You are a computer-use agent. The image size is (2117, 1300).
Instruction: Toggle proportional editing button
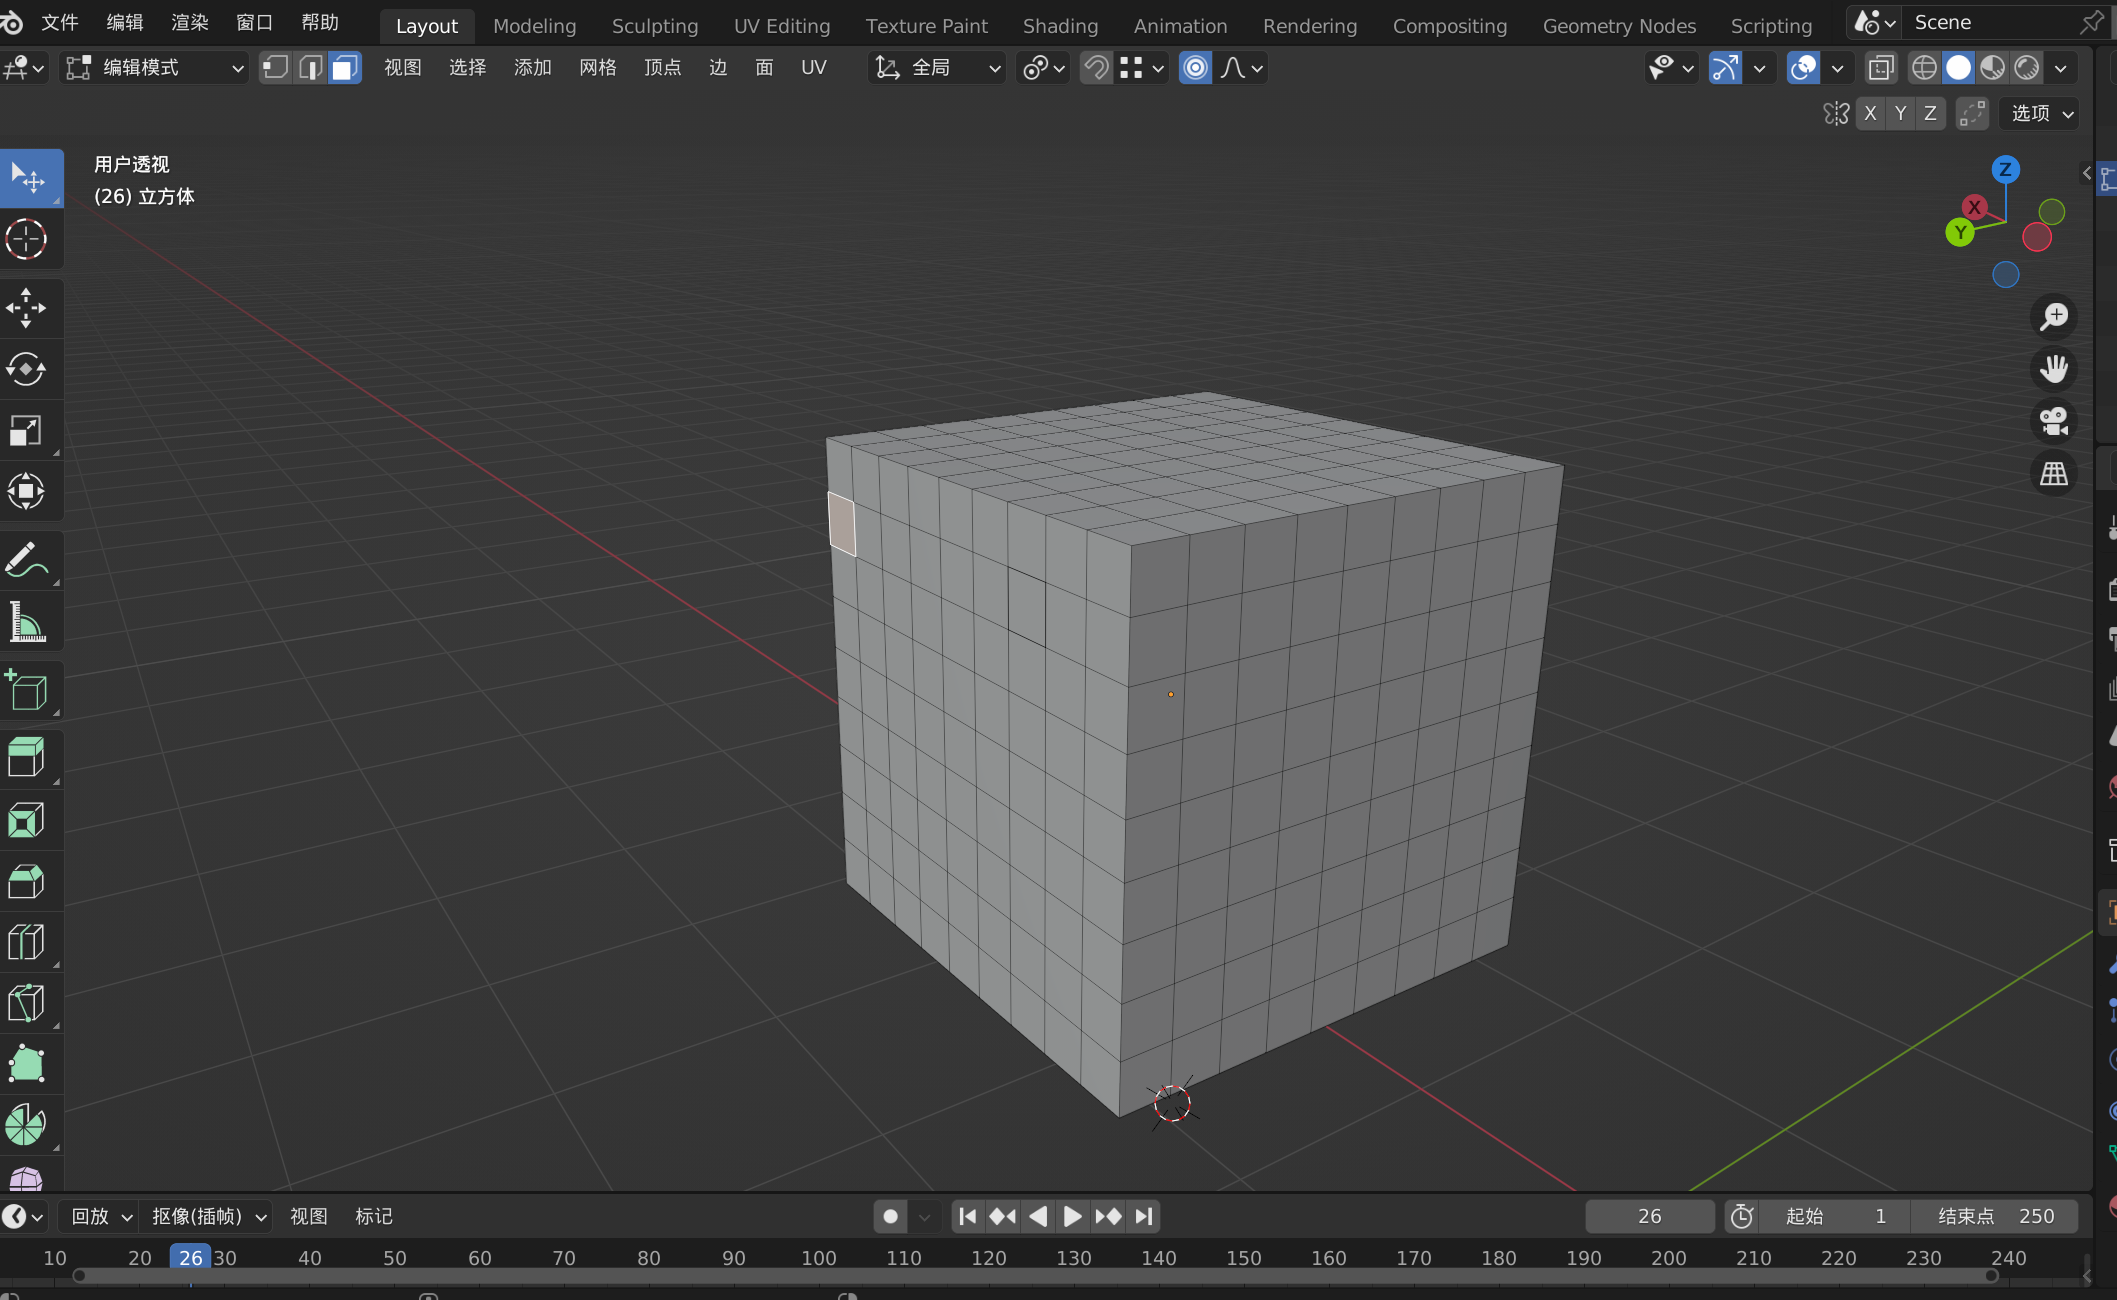pyautogui.click(x=1195, y=68)
